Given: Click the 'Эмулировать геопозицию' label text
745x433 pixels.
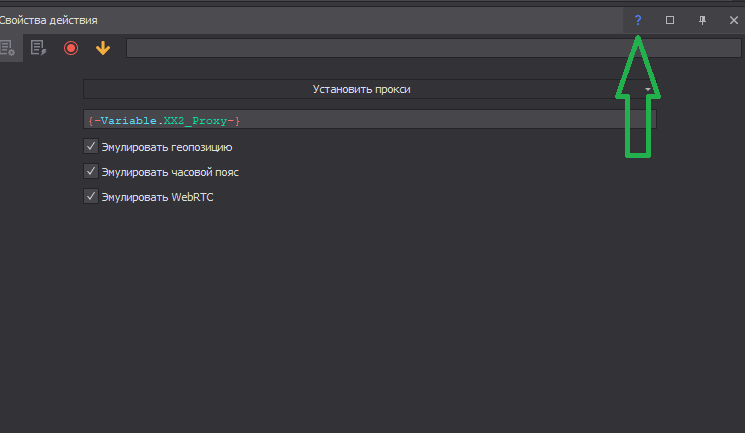Looking at the screenshot, I should [167, 147].
